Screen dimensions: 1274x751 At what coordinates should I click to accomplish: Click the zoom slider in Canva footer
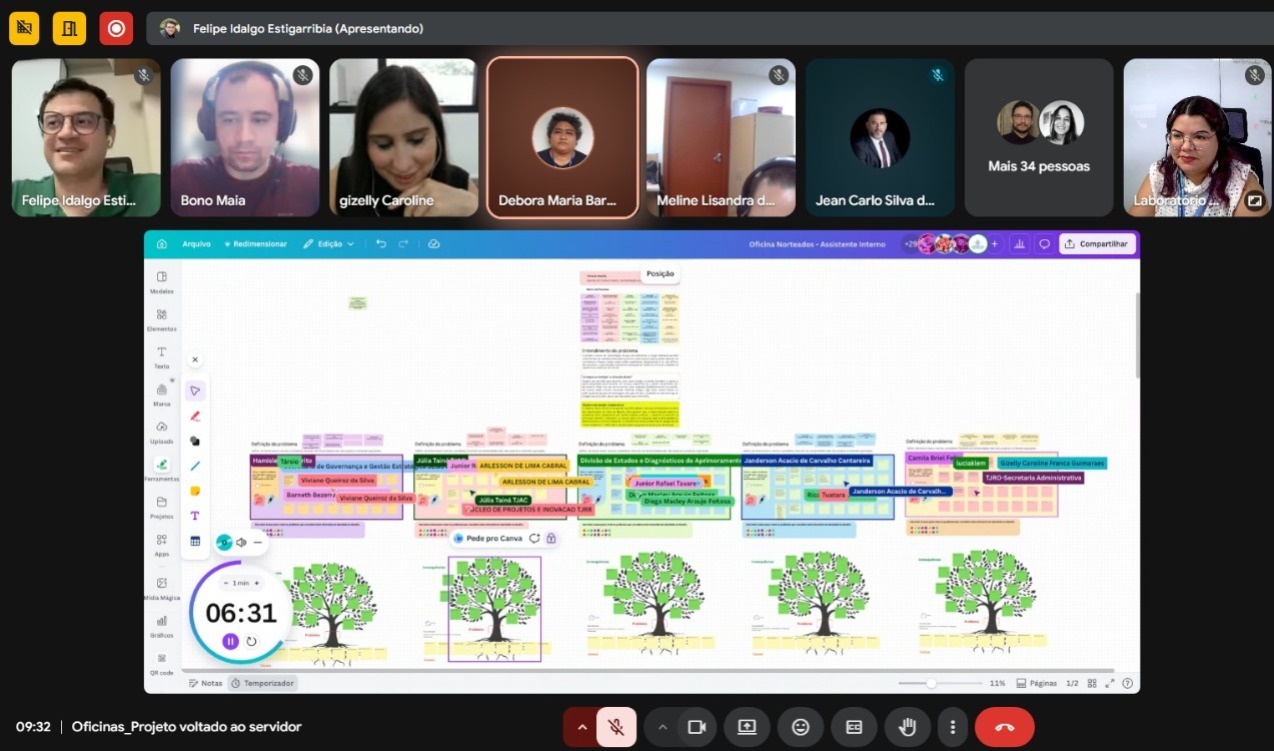[x=931, y=683]
